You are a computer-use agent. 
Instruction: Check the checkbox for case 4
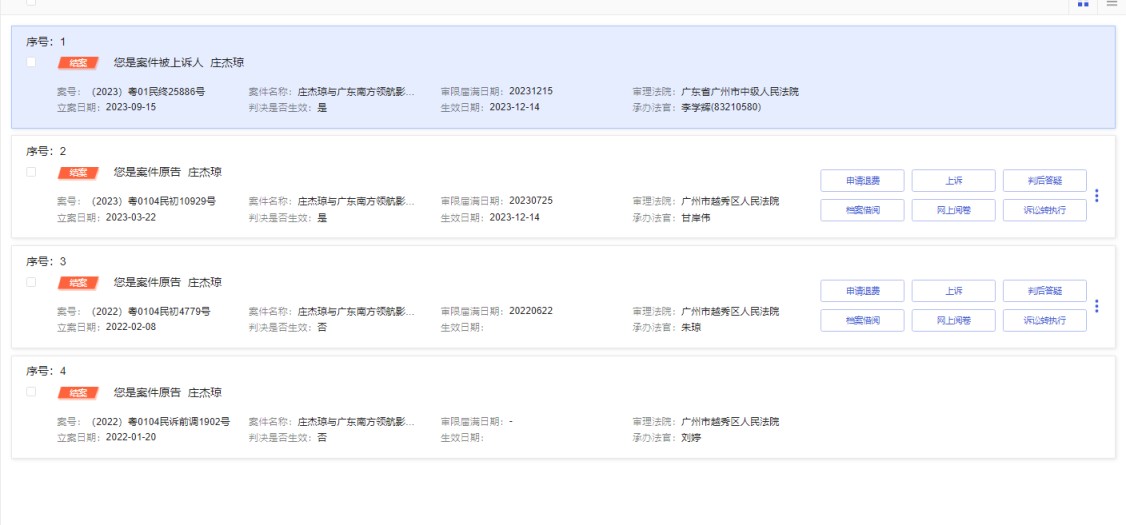[x=31, y=392]
